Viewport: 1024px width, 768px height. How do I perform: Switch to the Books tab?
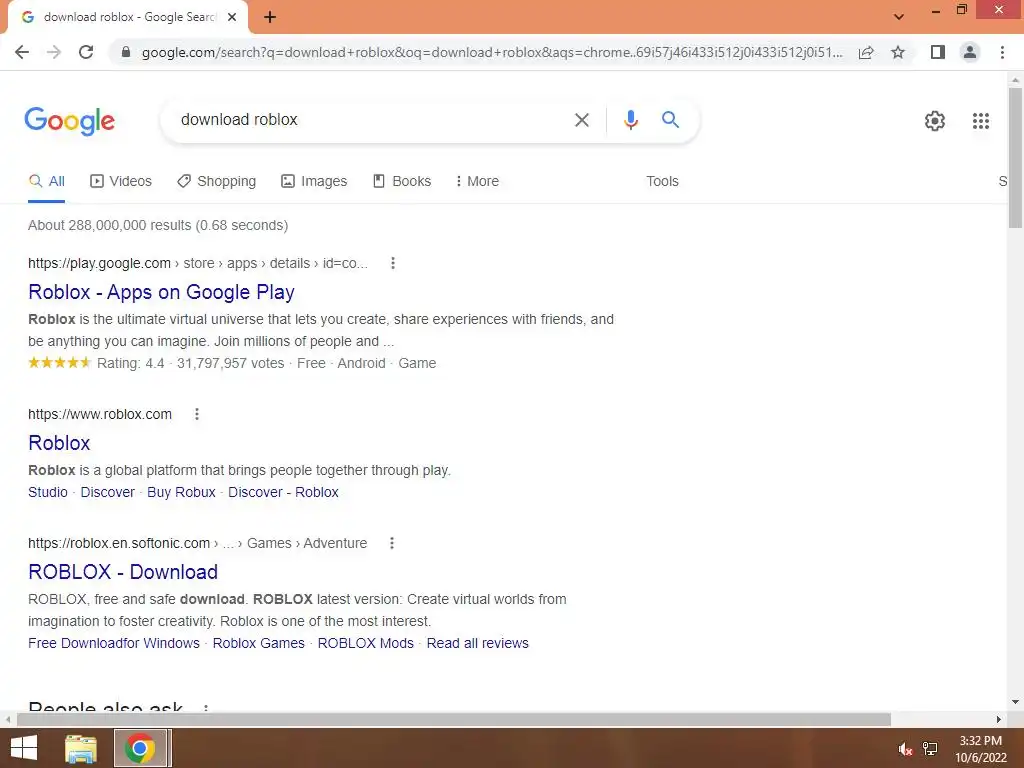[x=402, y=182]
